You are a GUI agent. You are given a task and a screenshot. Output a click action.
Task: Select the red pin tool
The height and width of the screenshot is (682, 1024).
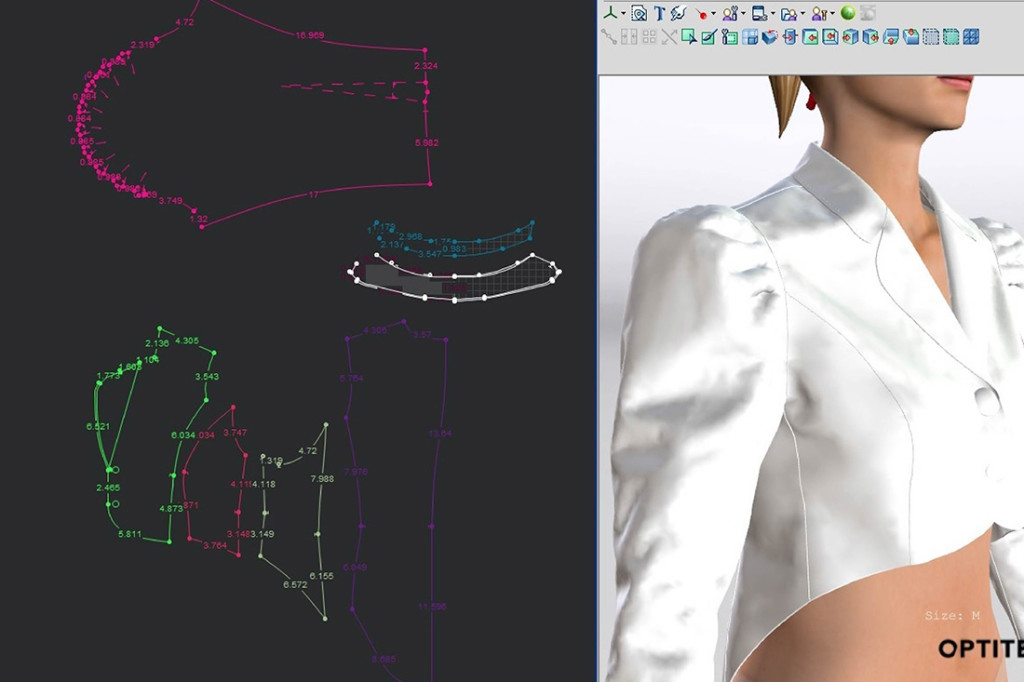701,14
